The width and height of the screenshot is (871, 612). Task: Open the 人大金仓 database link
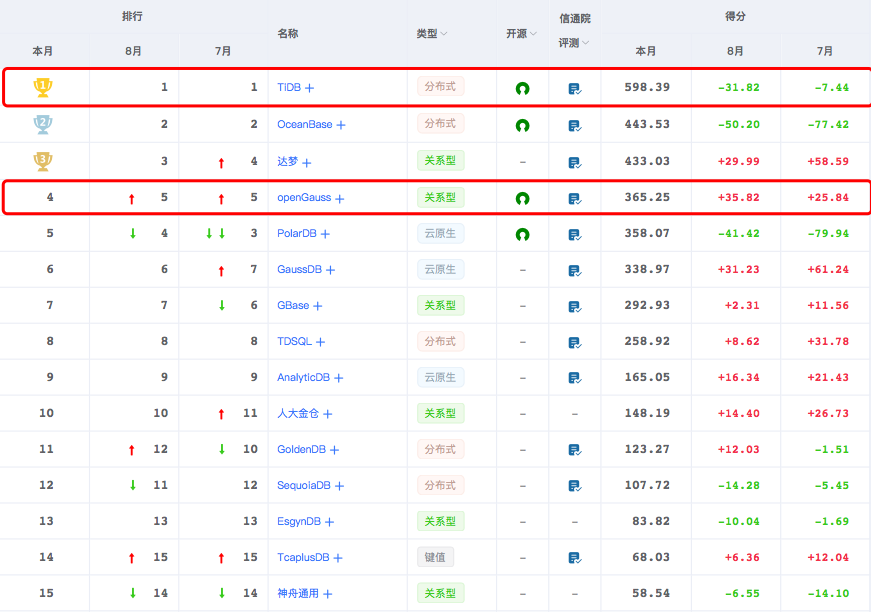pyautogui.click(x=298, y=414)
